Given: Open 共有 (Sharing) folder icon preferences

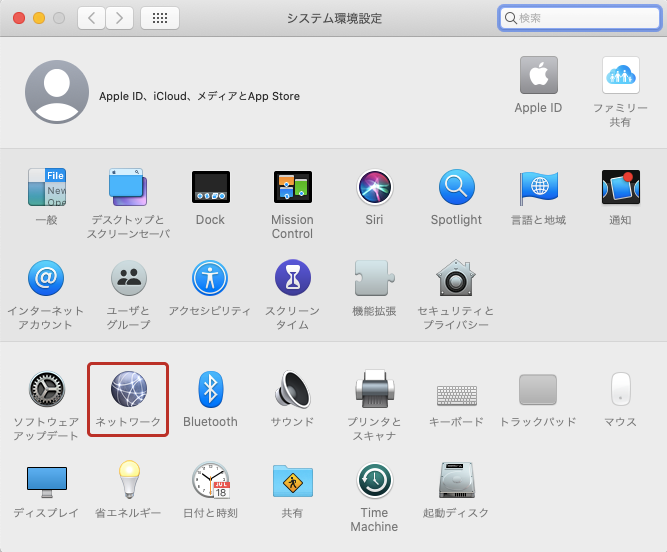Looking at the screenshot, I should tap(293, 481).
